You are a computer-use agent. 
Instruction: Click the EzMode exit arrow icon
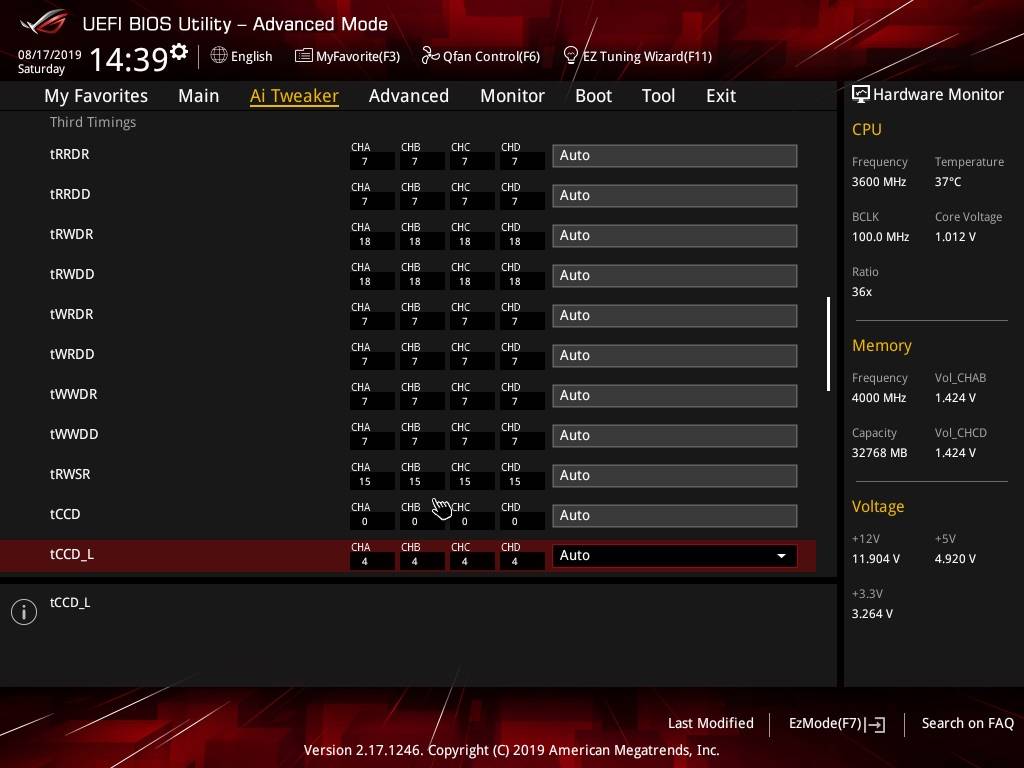point(876,724)
